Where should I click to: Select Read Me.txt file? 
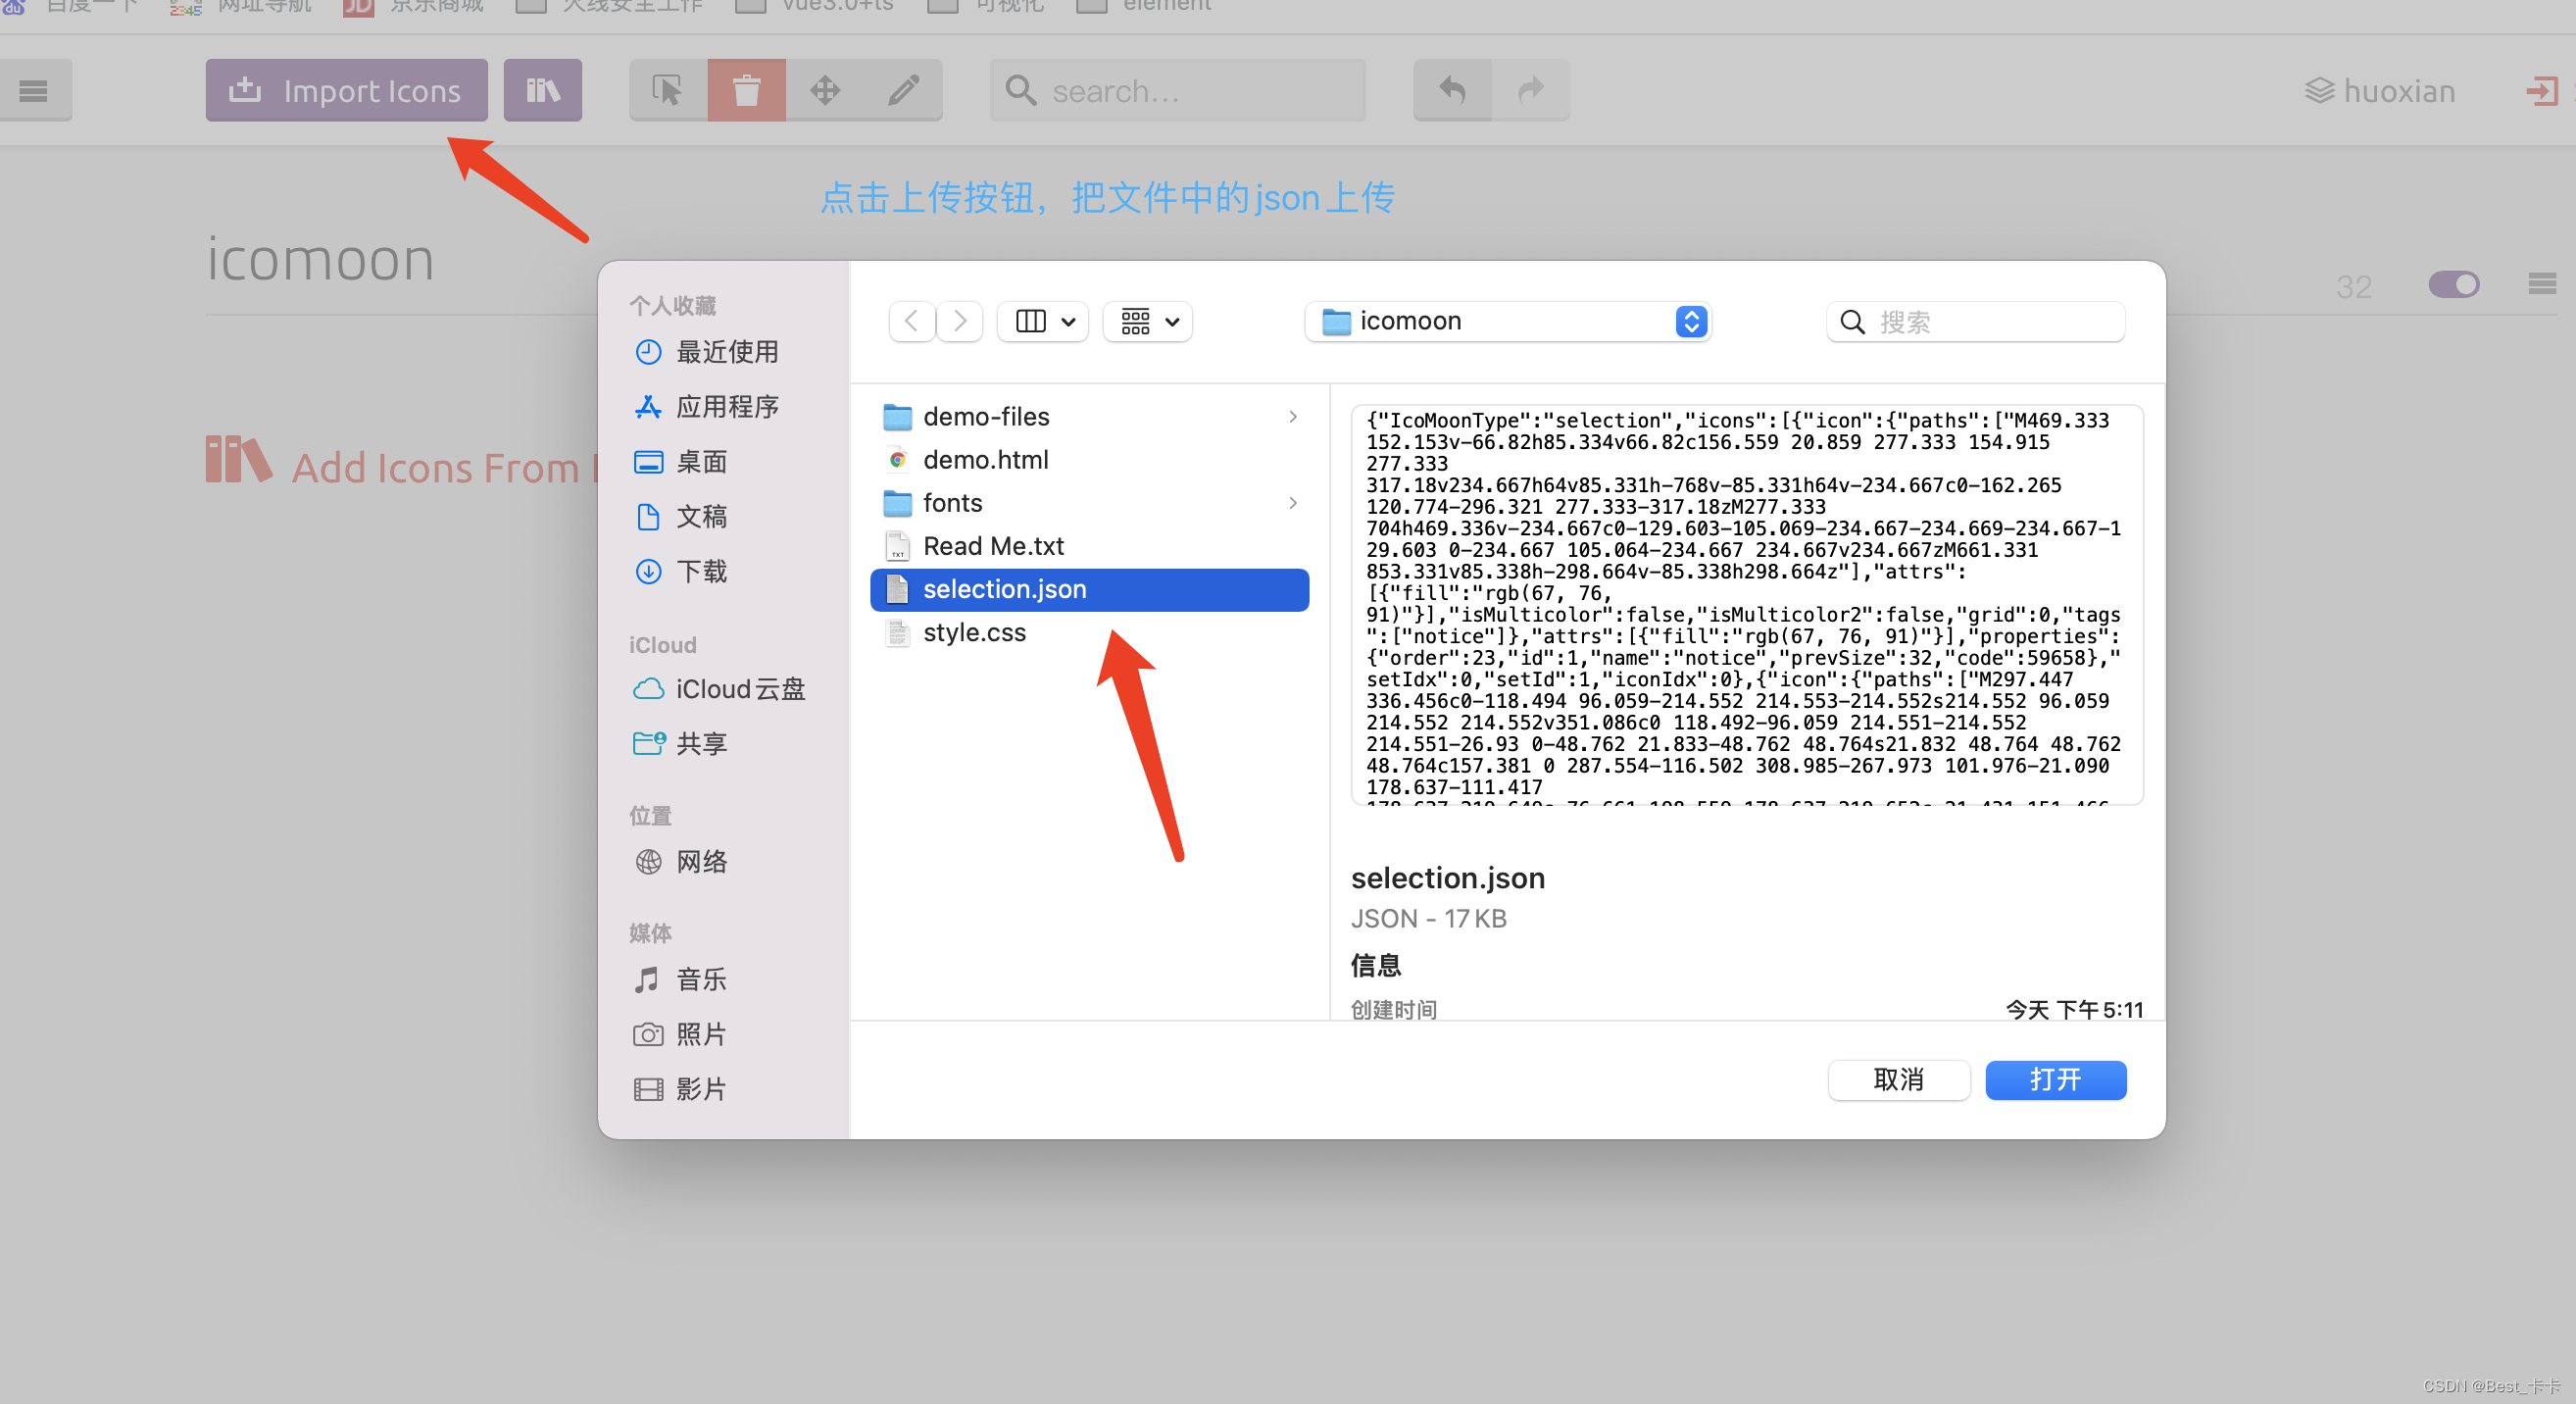pyautogui.click(x=1088, y=546)
